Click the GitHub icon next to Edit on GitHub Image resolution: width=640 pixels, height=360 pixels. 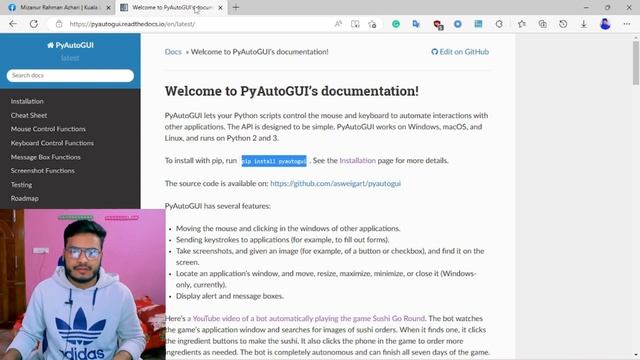434,52
